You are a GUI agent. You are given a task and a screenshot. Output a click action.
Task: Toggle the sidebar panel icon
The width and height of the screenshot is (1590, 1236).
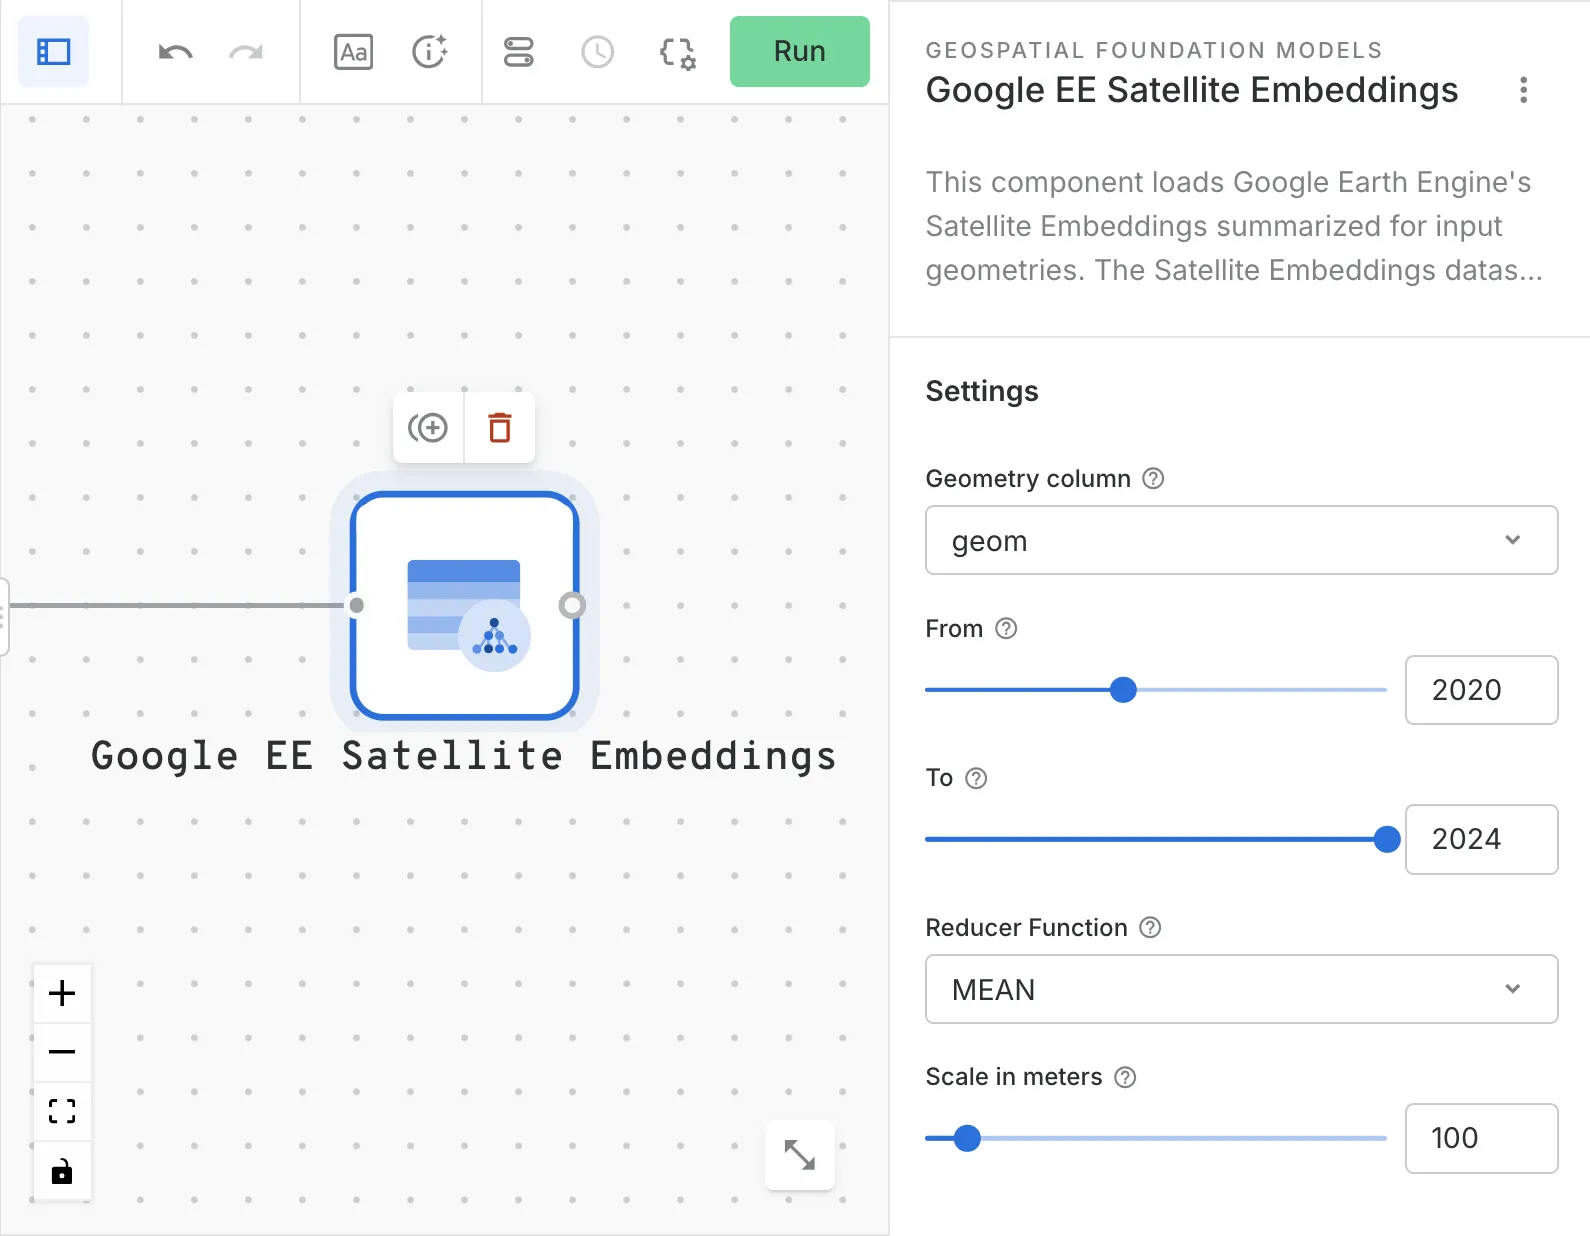pos(54,52)
